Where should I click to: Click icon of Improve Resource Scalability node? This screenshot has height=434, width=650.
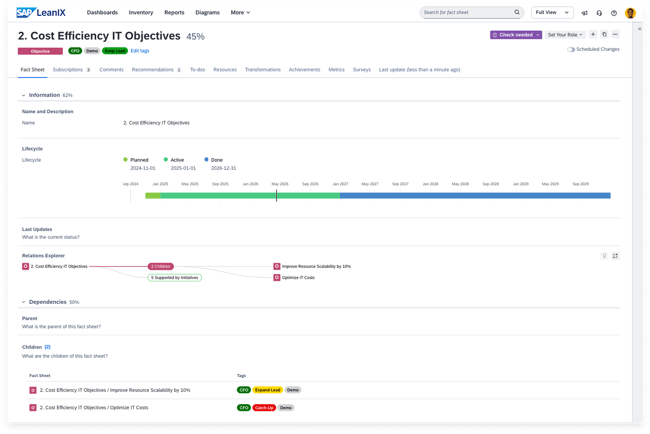(x=276, y=266)
